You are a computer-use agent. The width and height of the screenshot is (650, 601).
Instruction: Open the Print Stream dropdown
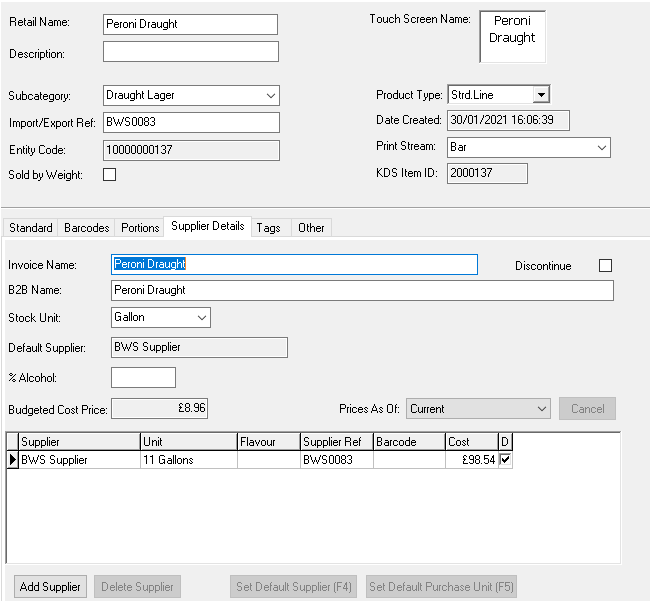coord(601,147)
